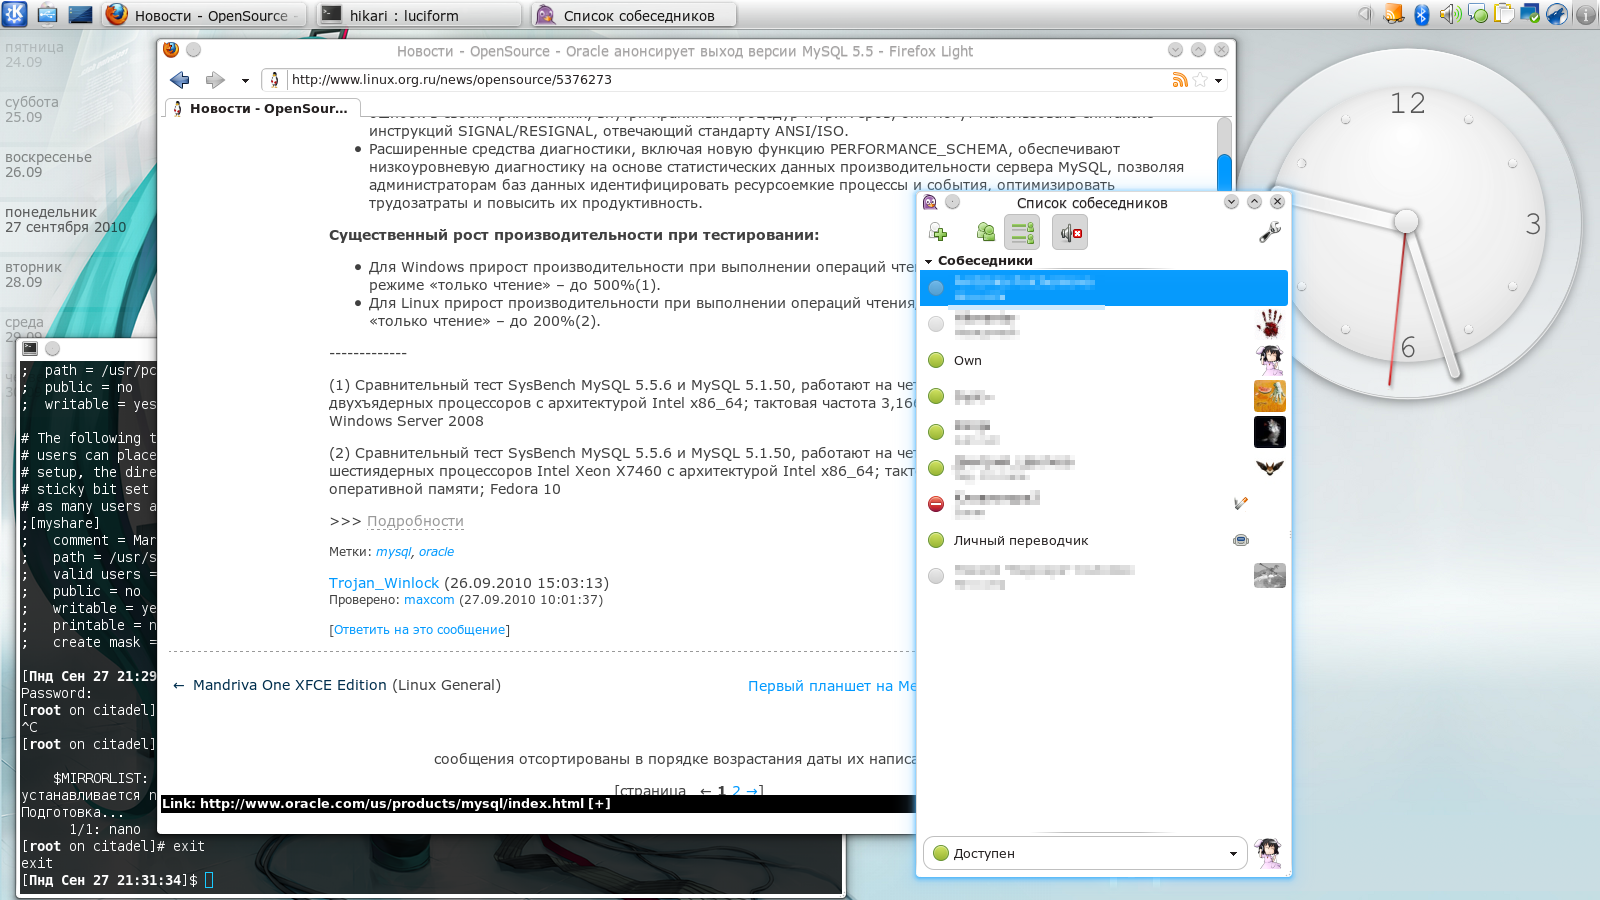Viewport: 1600px width, 900px height.
Task: Switch to hikari : luciform taskbar entry
Action: (x=419, y=15)
